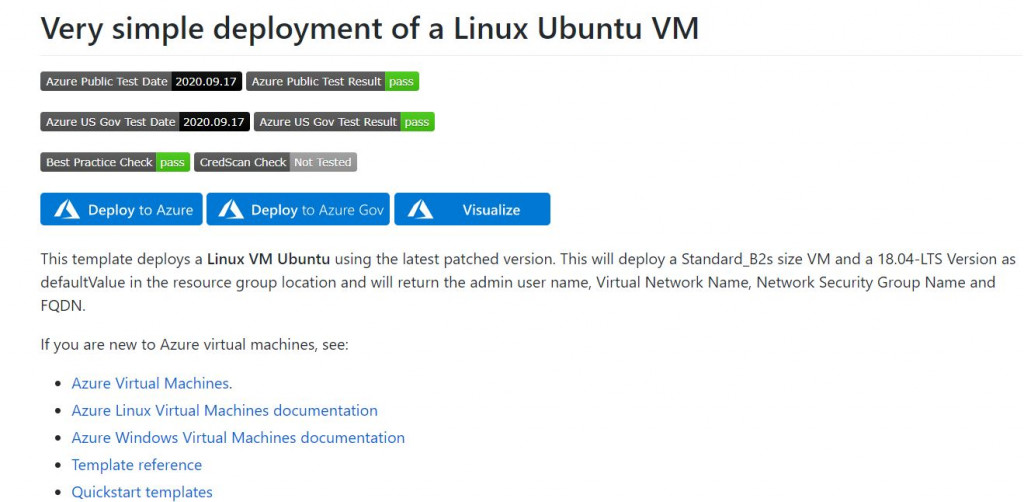
Task: Open the Azure Public Test Date badge
Action: [141, 82]
